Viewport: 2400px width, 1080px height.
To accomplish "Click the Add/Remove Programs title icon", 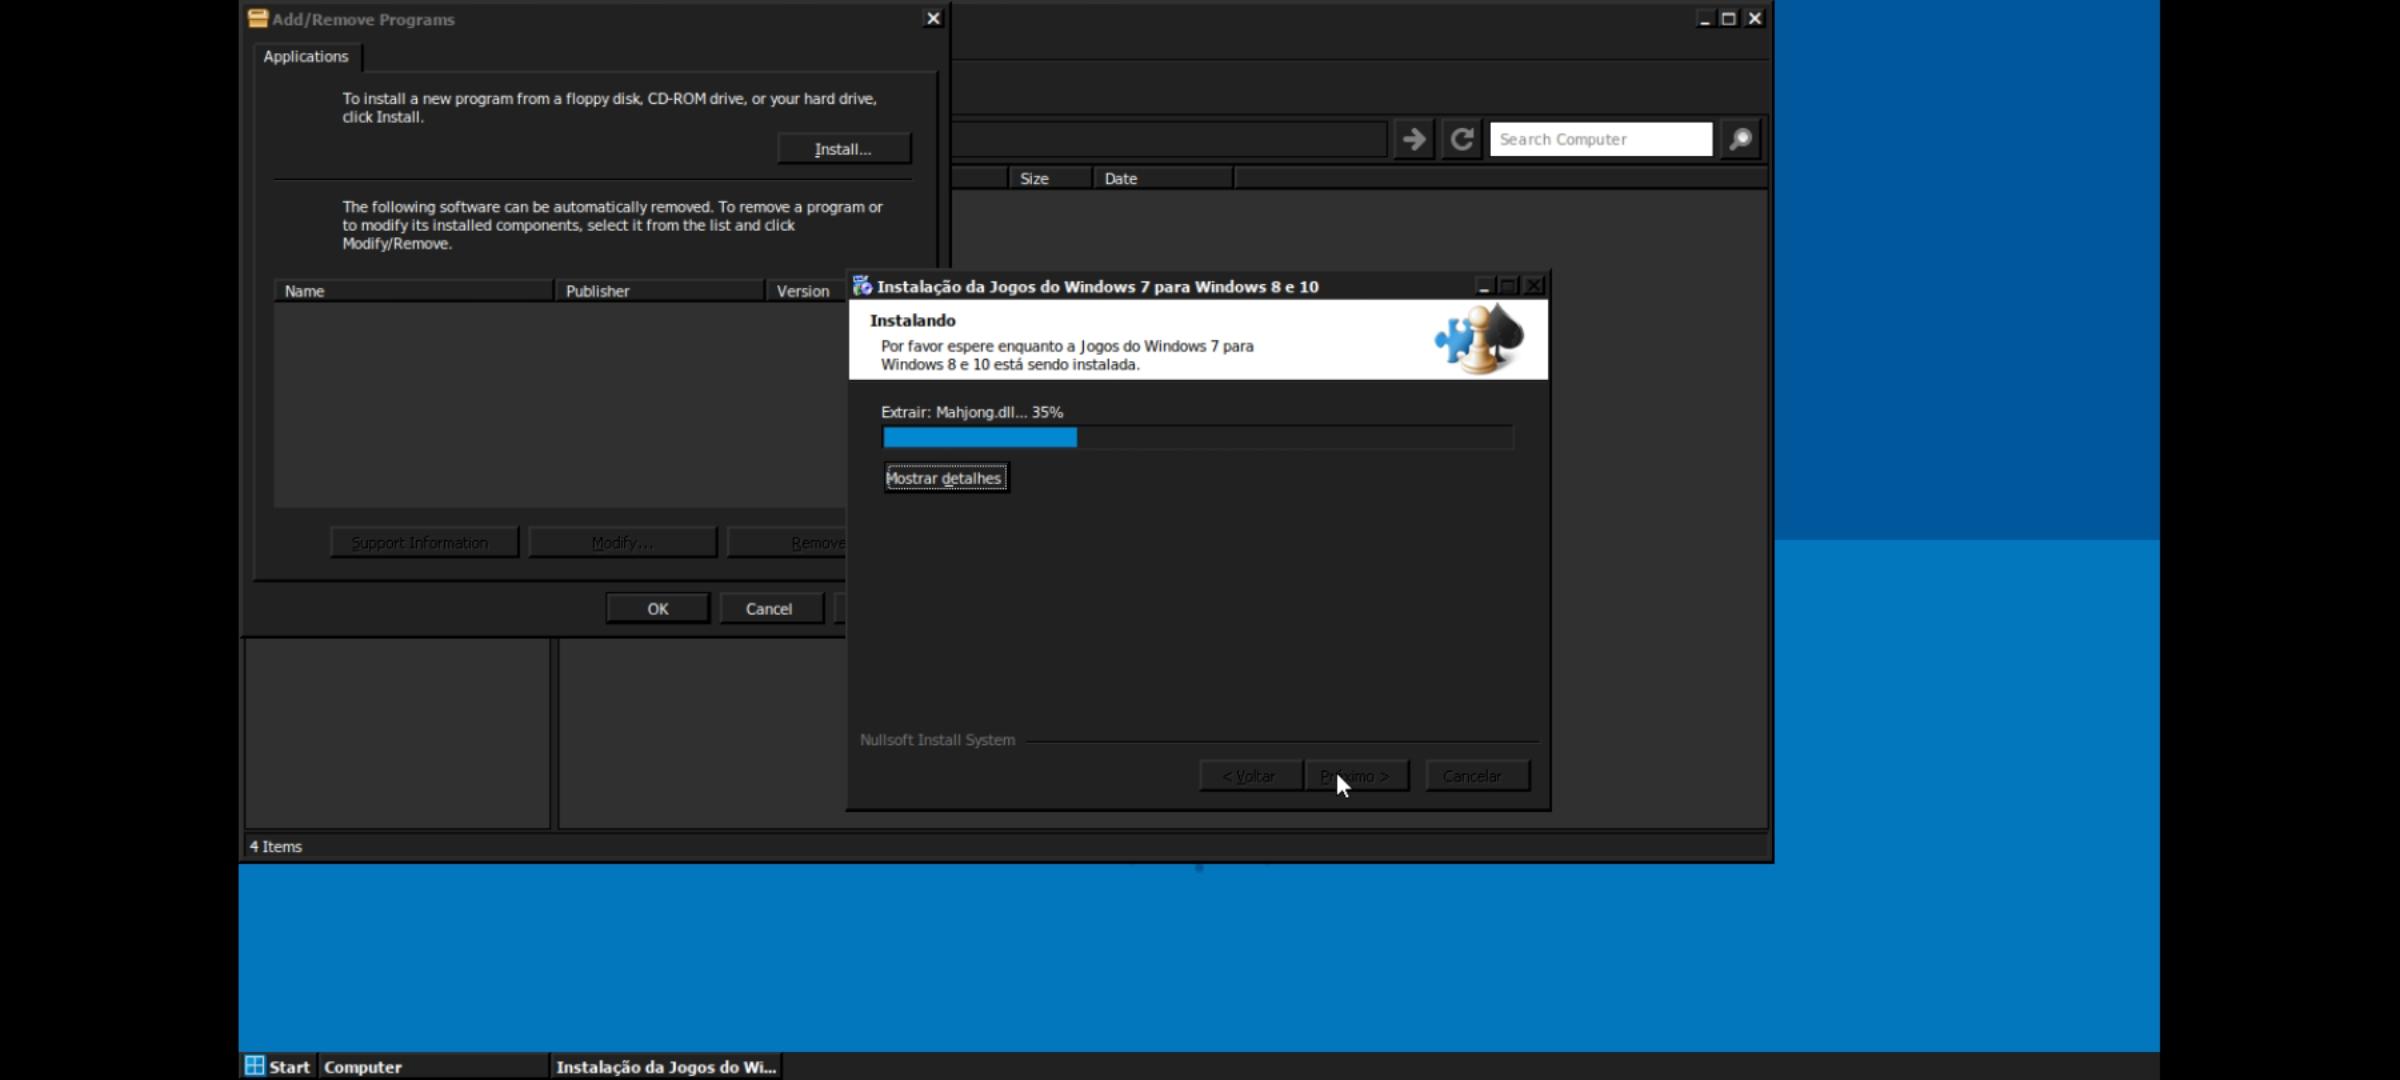I will click(258, 19).
